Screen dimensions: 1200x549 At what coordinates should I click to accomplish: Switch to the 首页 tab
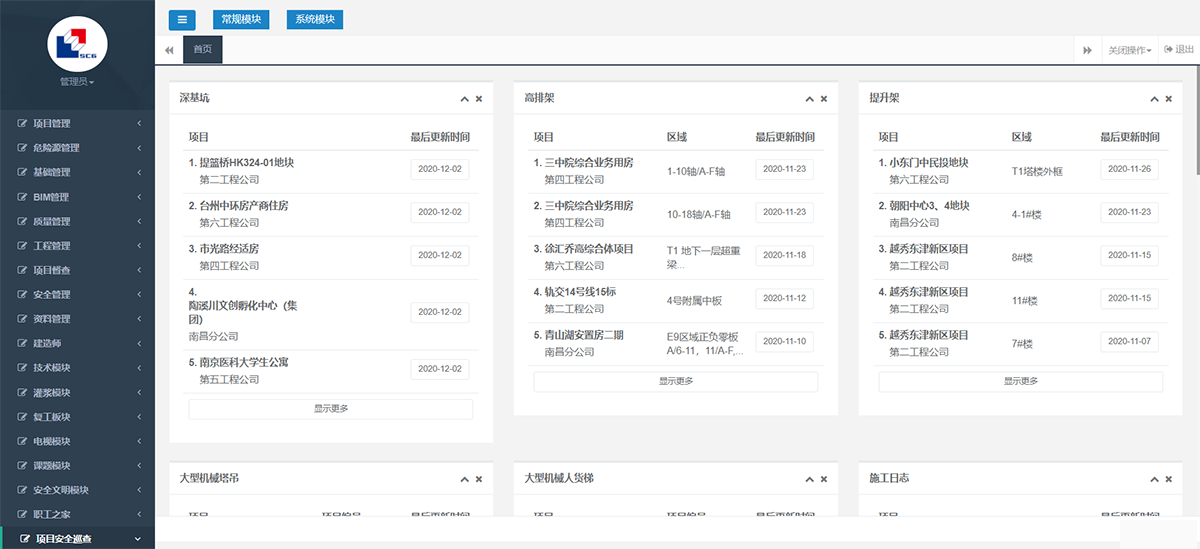(x=203, y=50)
